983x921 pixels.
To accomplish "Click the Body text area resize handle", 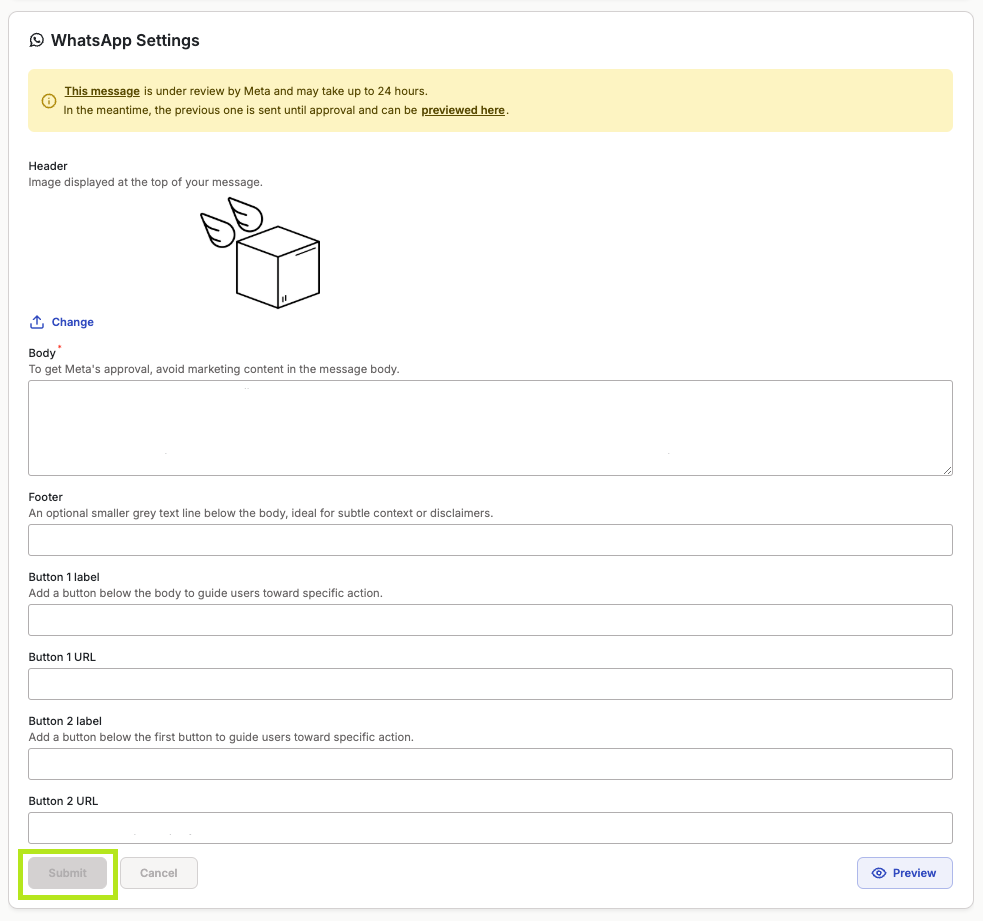I will tap(947, 470).
